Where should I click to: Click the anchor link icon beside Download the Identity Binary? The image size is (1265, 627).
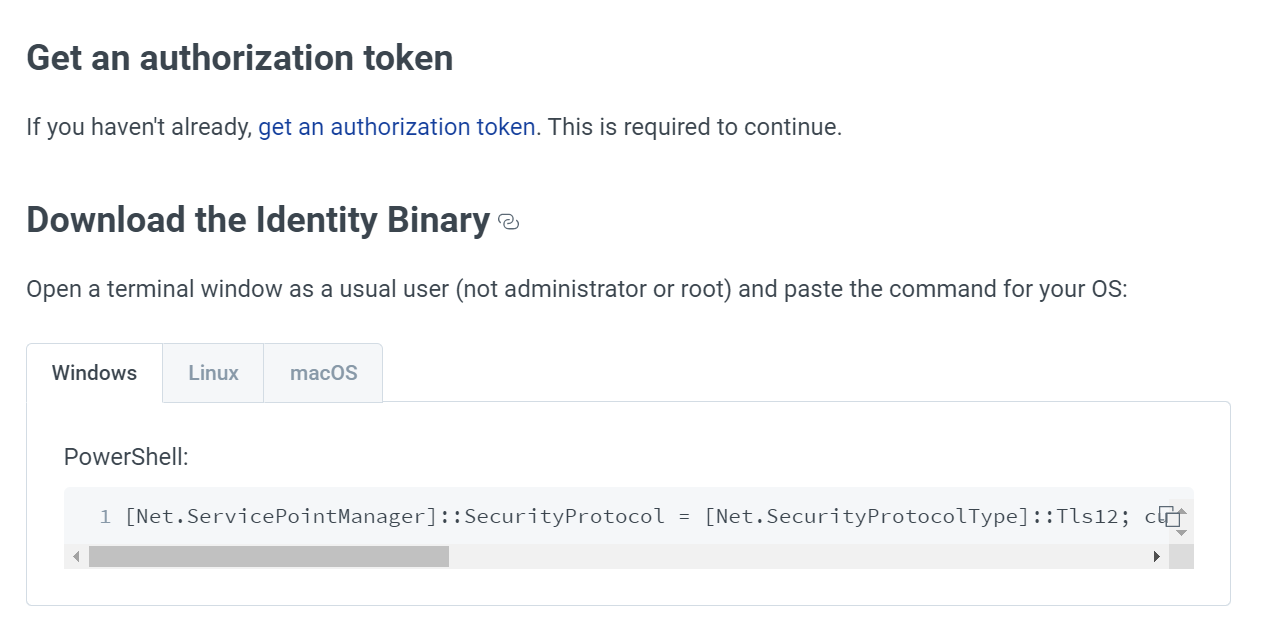click(x=509, y=222)
